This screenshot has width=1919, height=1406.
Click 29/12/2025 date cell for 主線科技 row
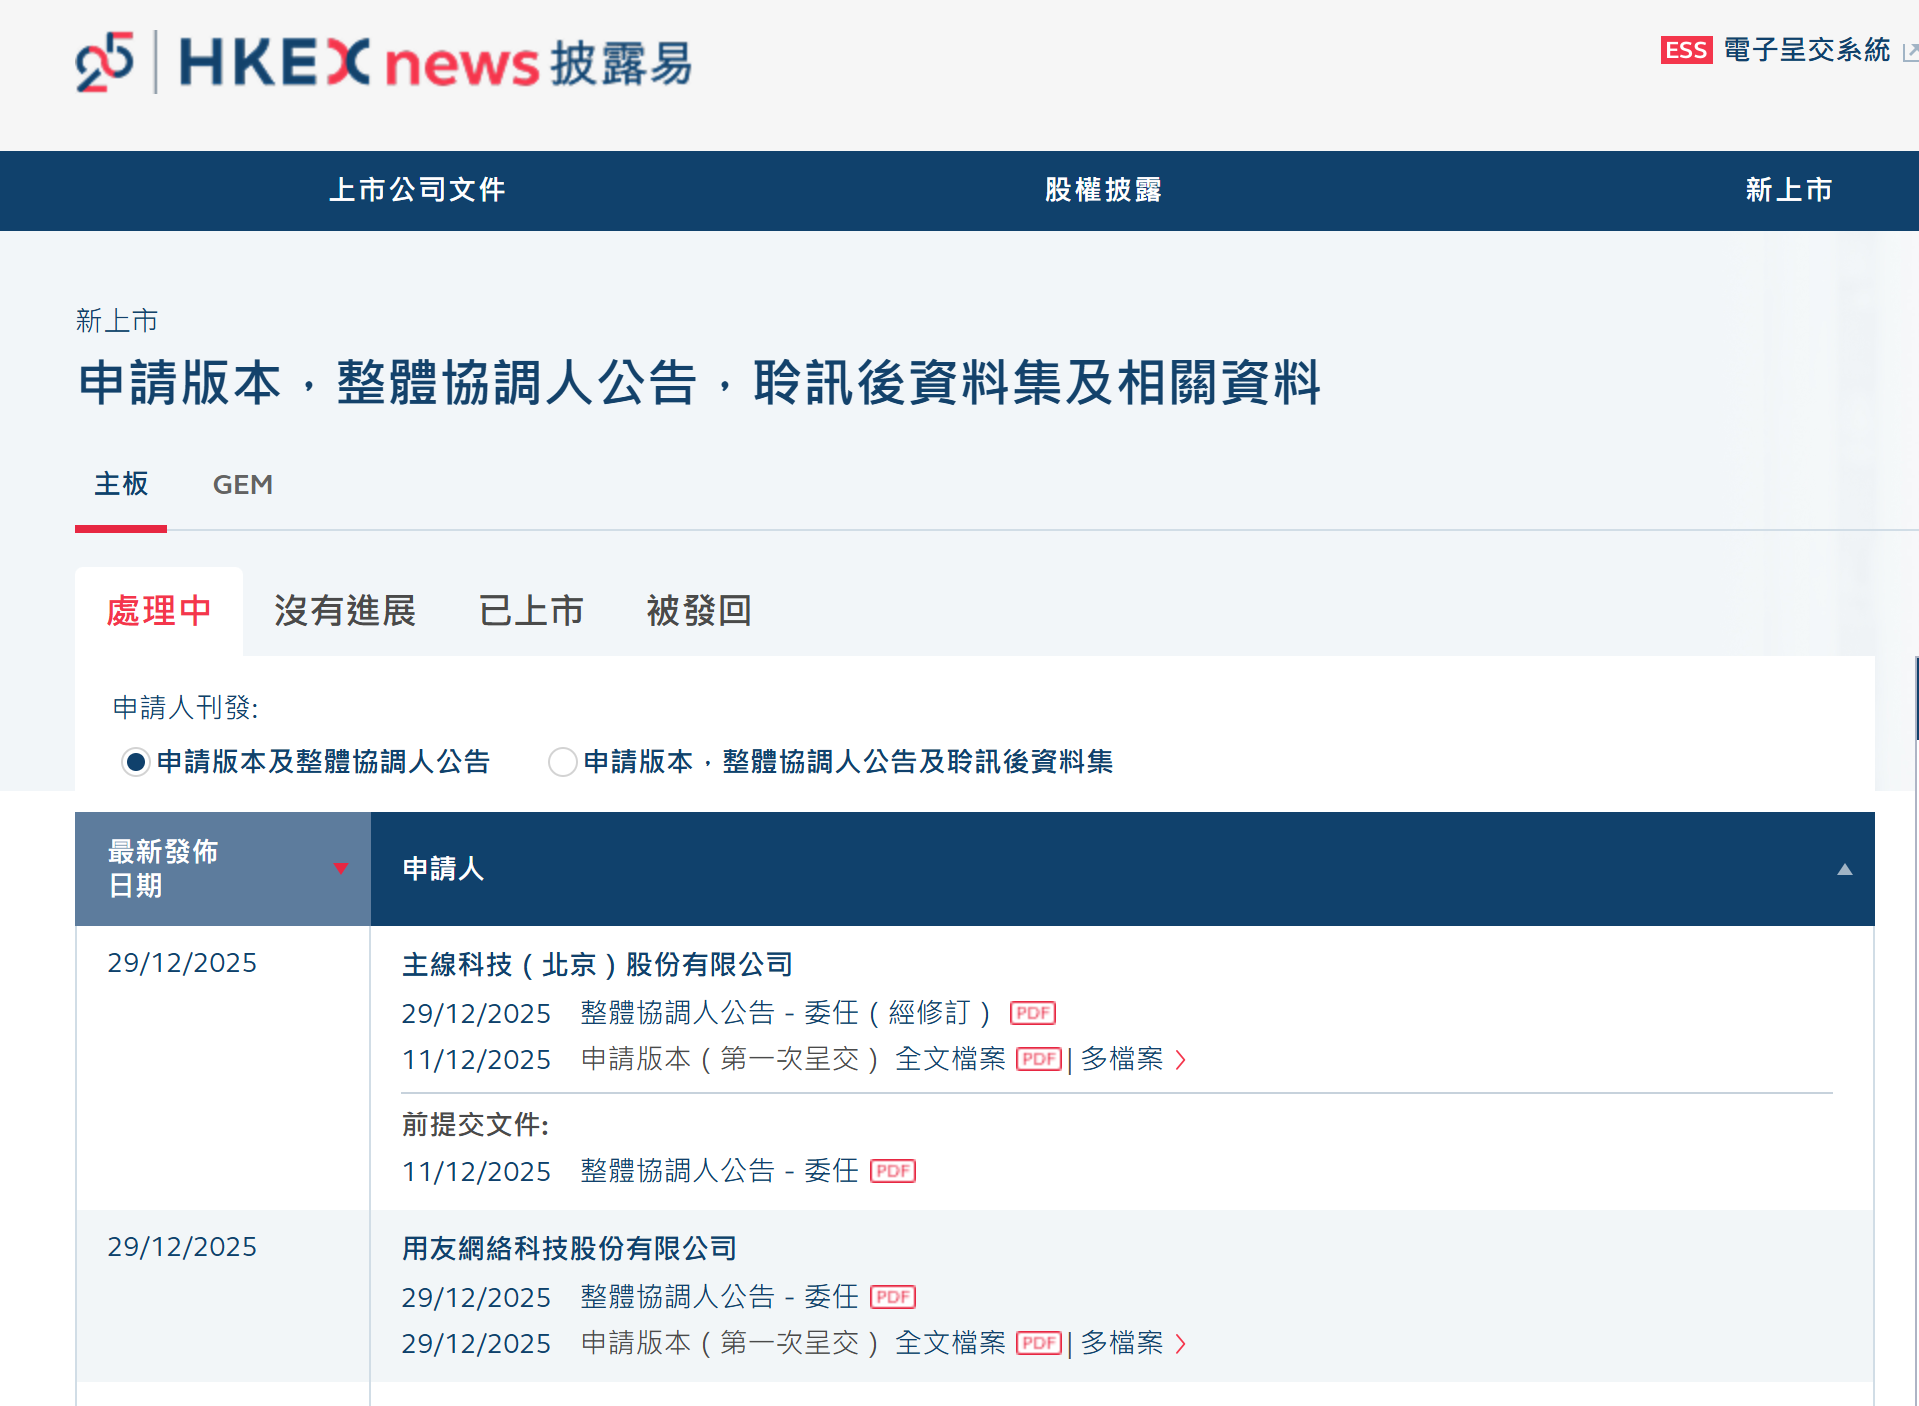(182, 963)
